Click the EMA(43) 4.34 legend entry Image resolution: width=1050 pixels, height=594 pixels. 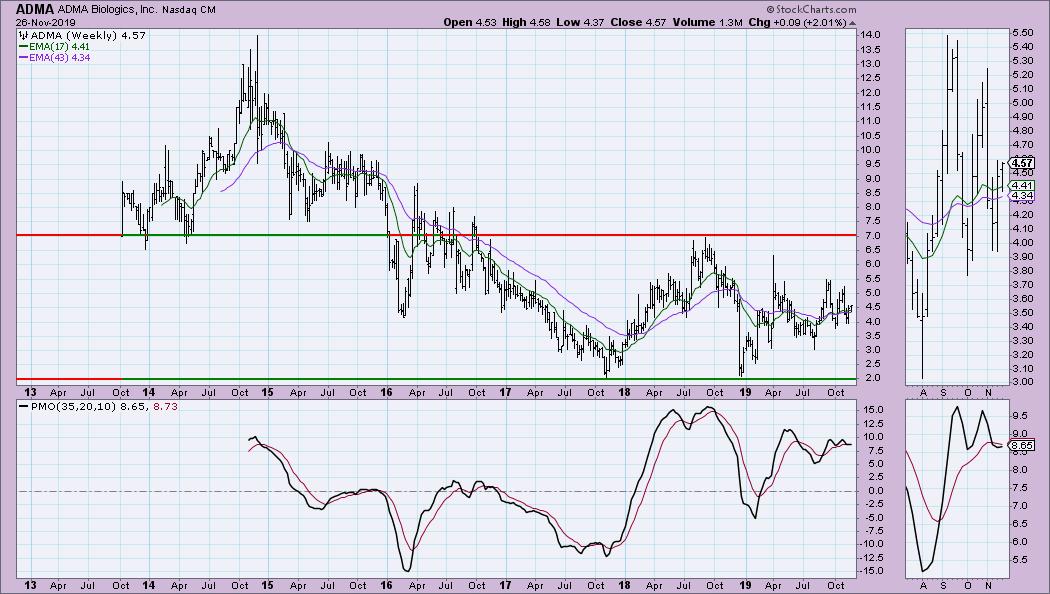coord(60,58)
